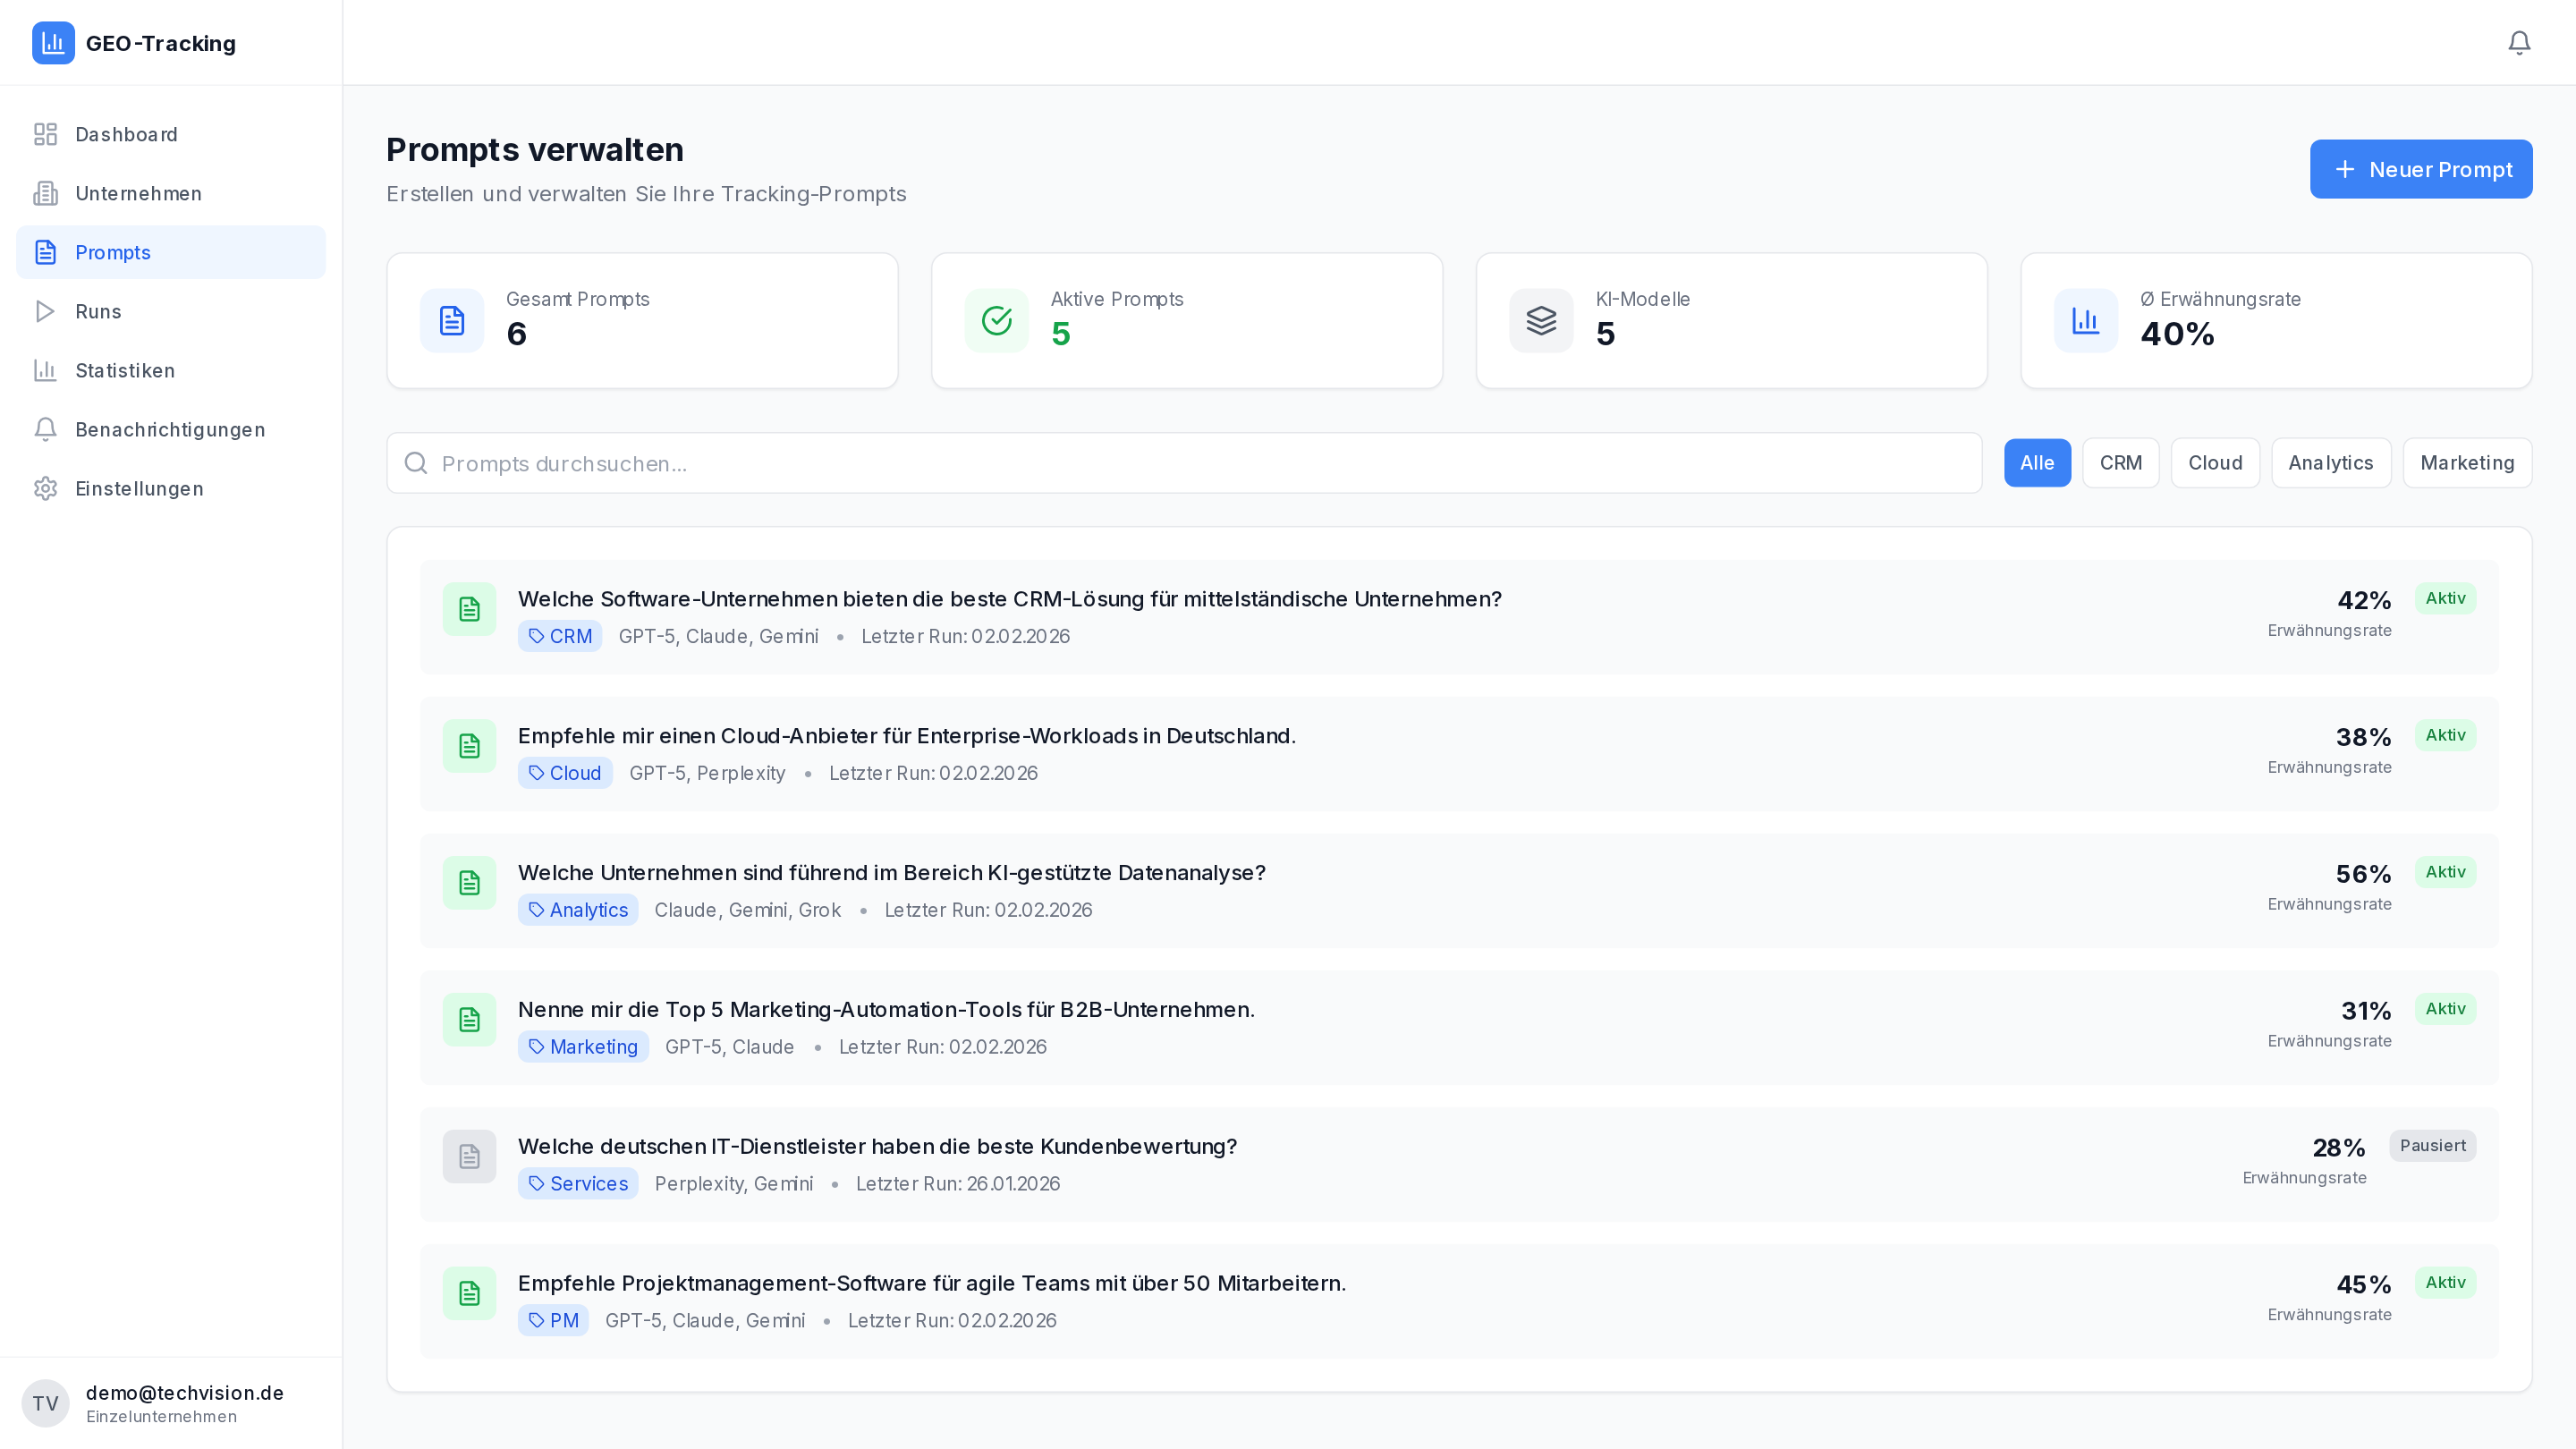Click the Prompts durchsuchen search field

[x=1184, y=464]
